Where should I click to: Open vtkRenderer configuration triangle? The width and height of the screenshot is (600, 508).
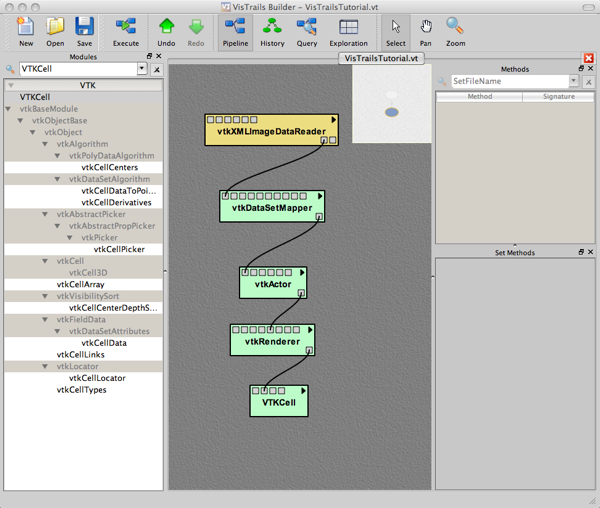310,330
